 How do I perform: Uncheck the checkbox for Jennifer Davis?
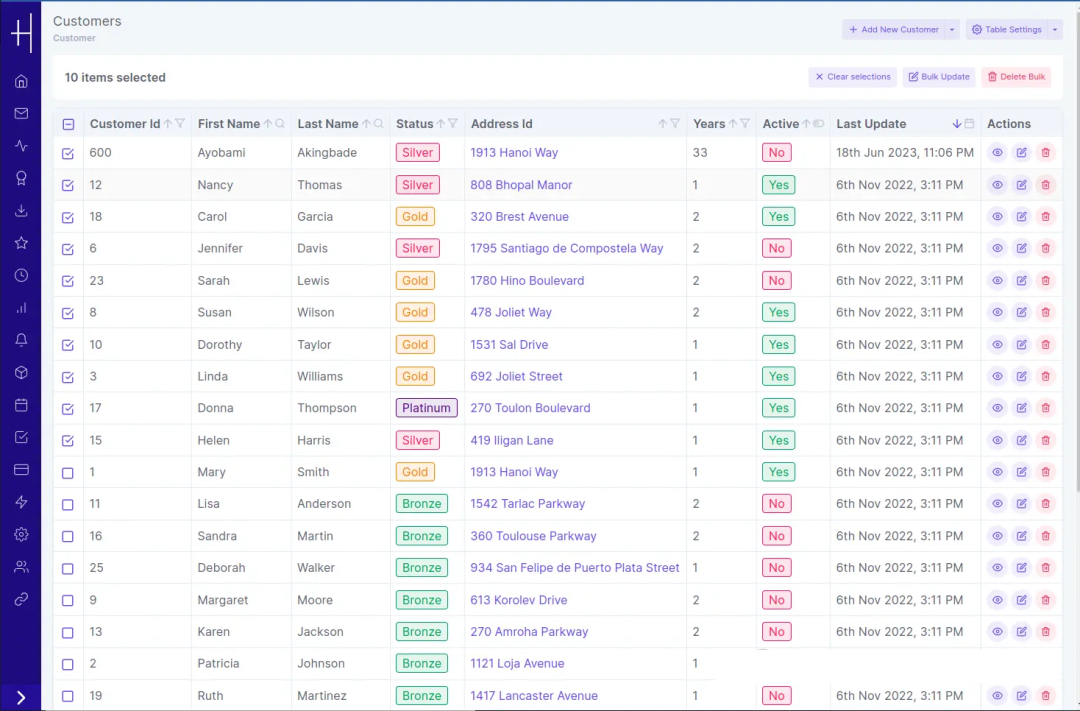click(x=68, y=249)
